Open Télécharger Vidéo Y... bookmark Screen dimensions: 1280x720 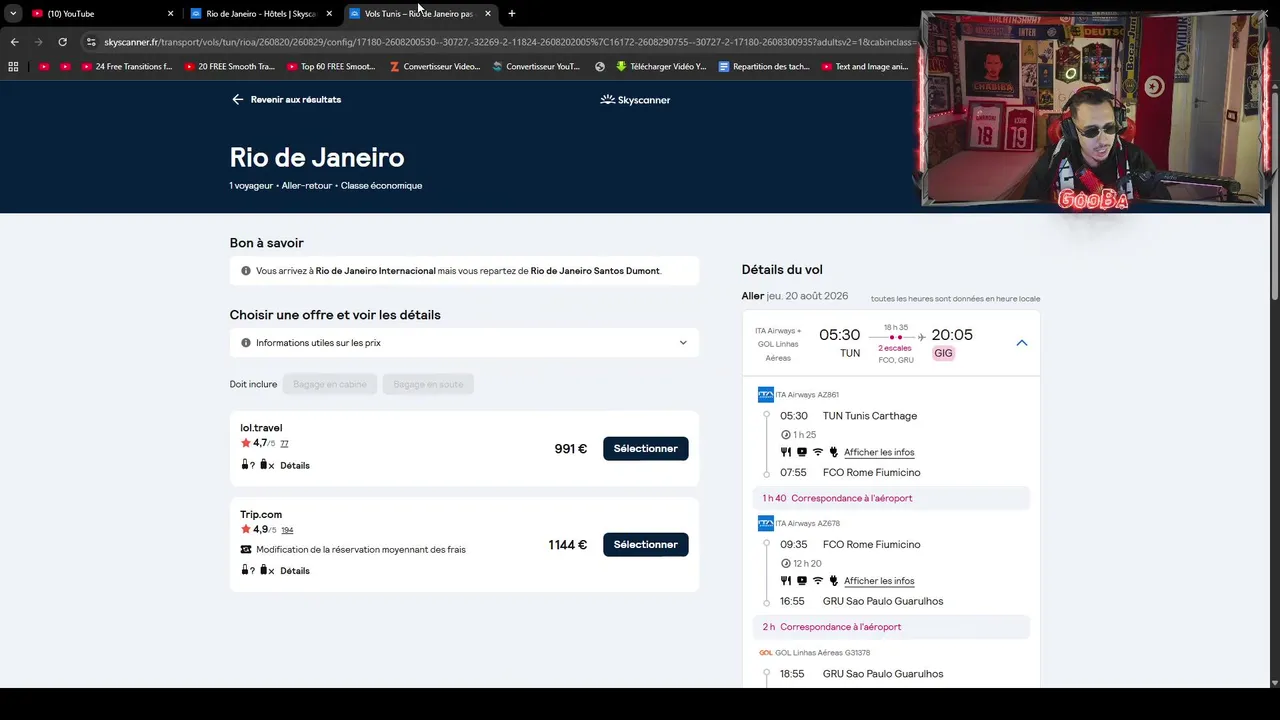(x=661, y=67)
